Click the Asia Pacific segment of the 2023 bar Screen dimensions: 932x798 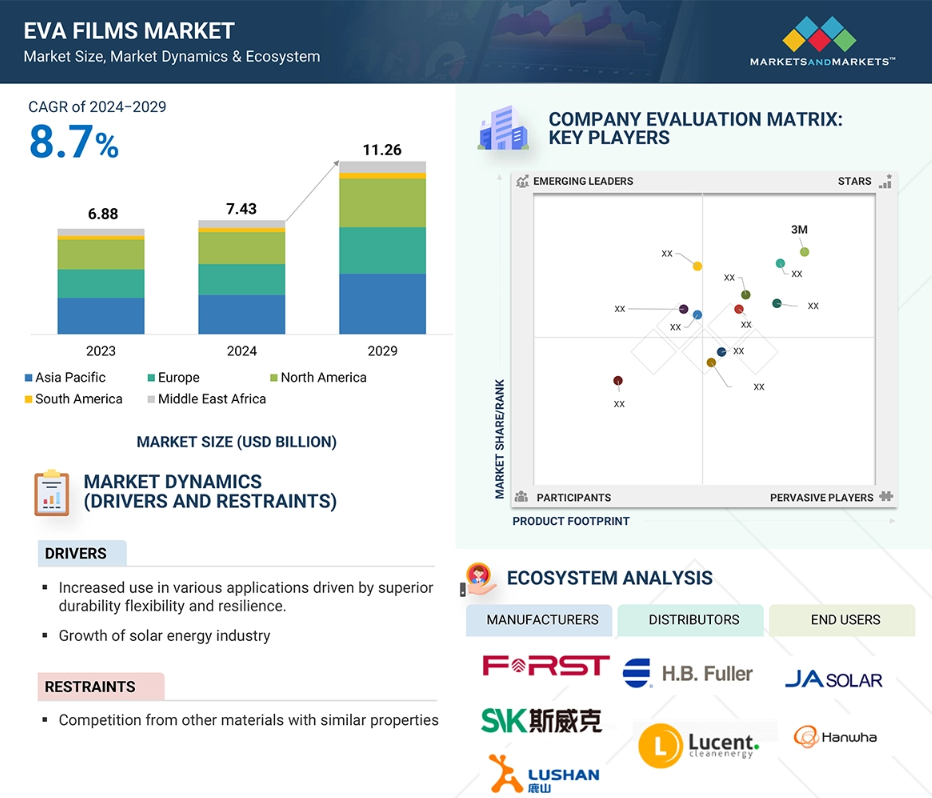click(101, 316)
